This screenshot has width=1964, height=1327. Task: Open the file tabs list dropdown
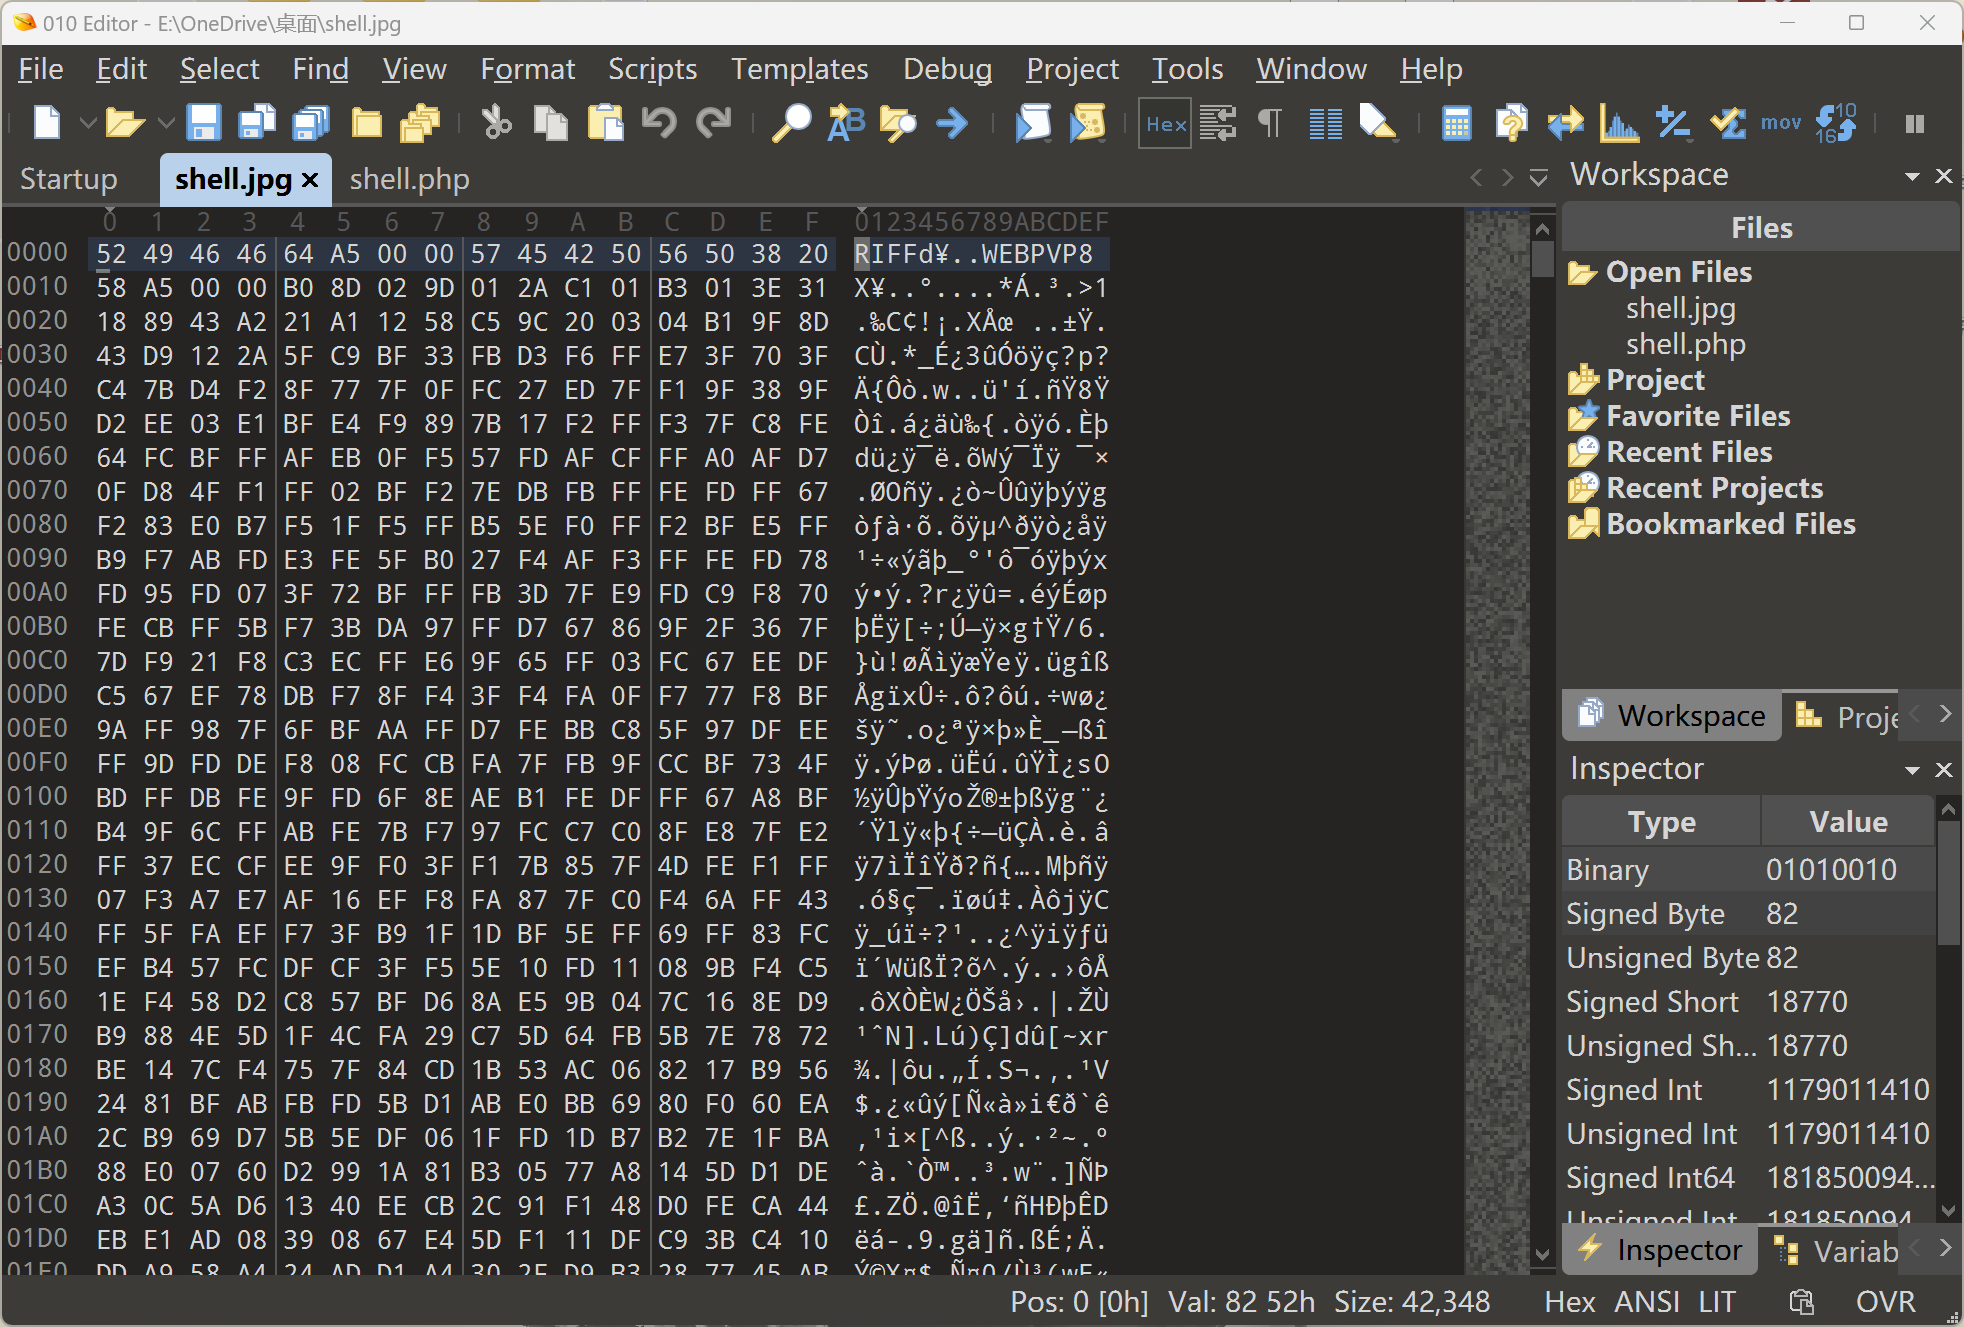(x=1538, y=178)
